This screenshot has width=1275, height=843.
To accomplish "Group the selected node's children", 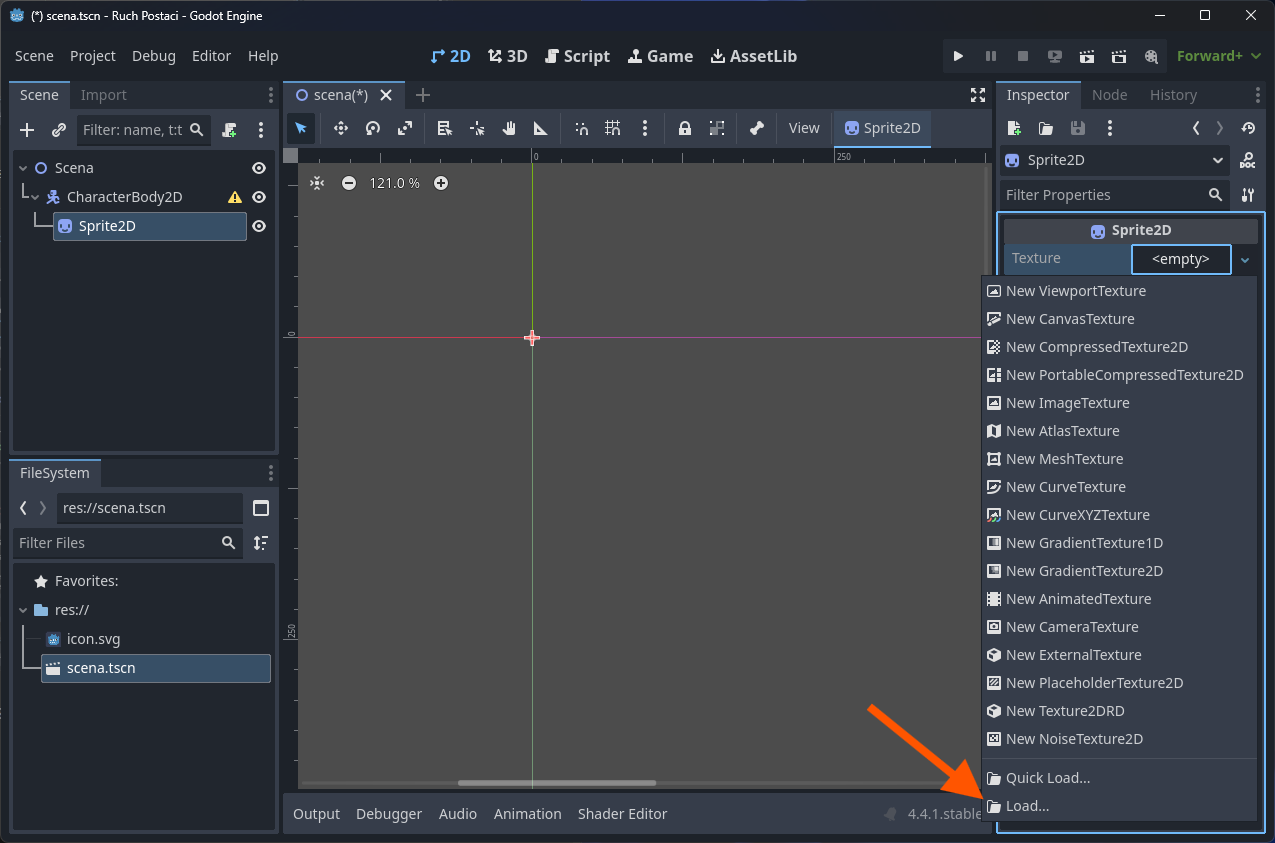I will [x=717, y=128].
